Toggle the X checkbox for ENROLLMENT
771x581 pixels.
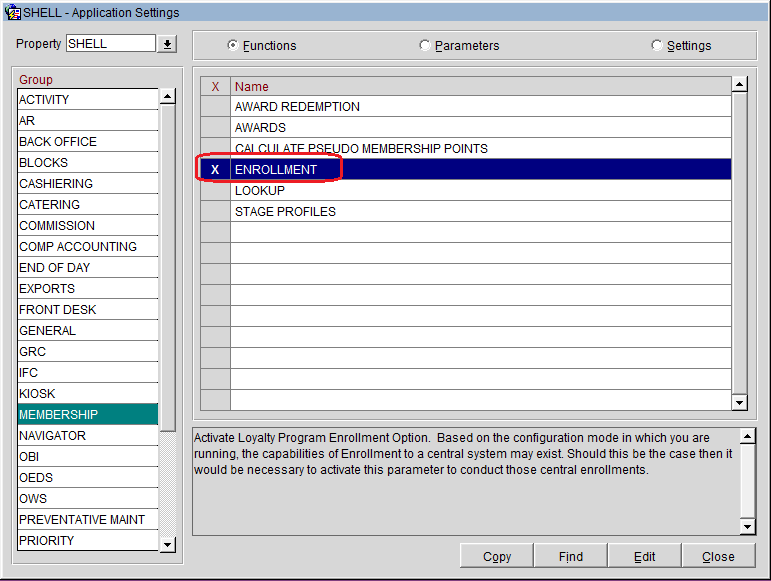(x=215, y=170)
